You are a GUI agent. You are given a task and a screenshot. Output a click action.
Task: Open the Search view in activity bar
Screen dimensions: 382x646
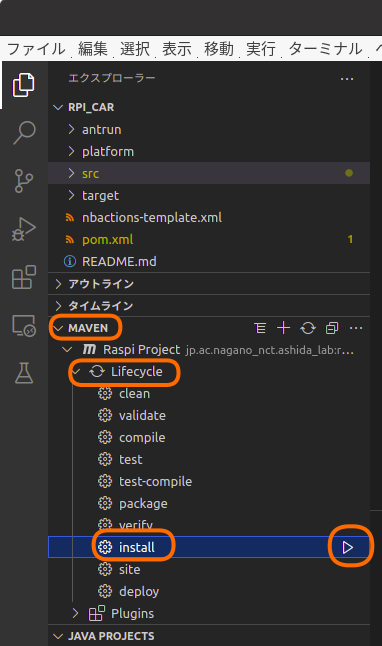pos(24,133)
